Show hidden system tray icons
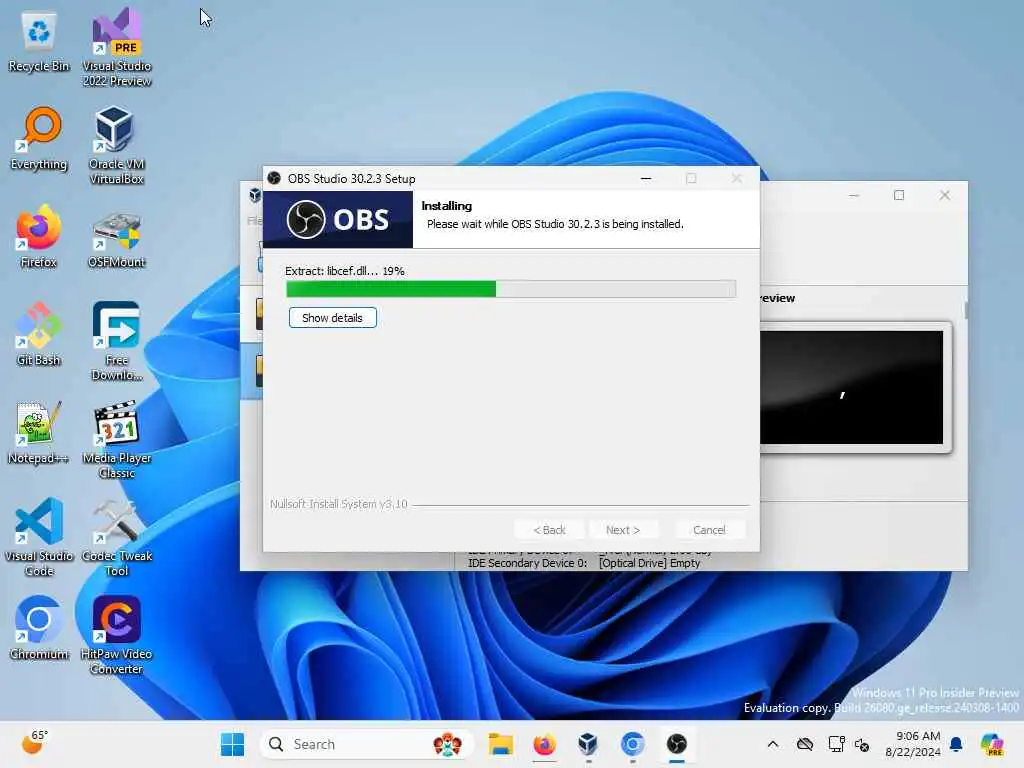 pyautogui.click(x=773, y=744)
